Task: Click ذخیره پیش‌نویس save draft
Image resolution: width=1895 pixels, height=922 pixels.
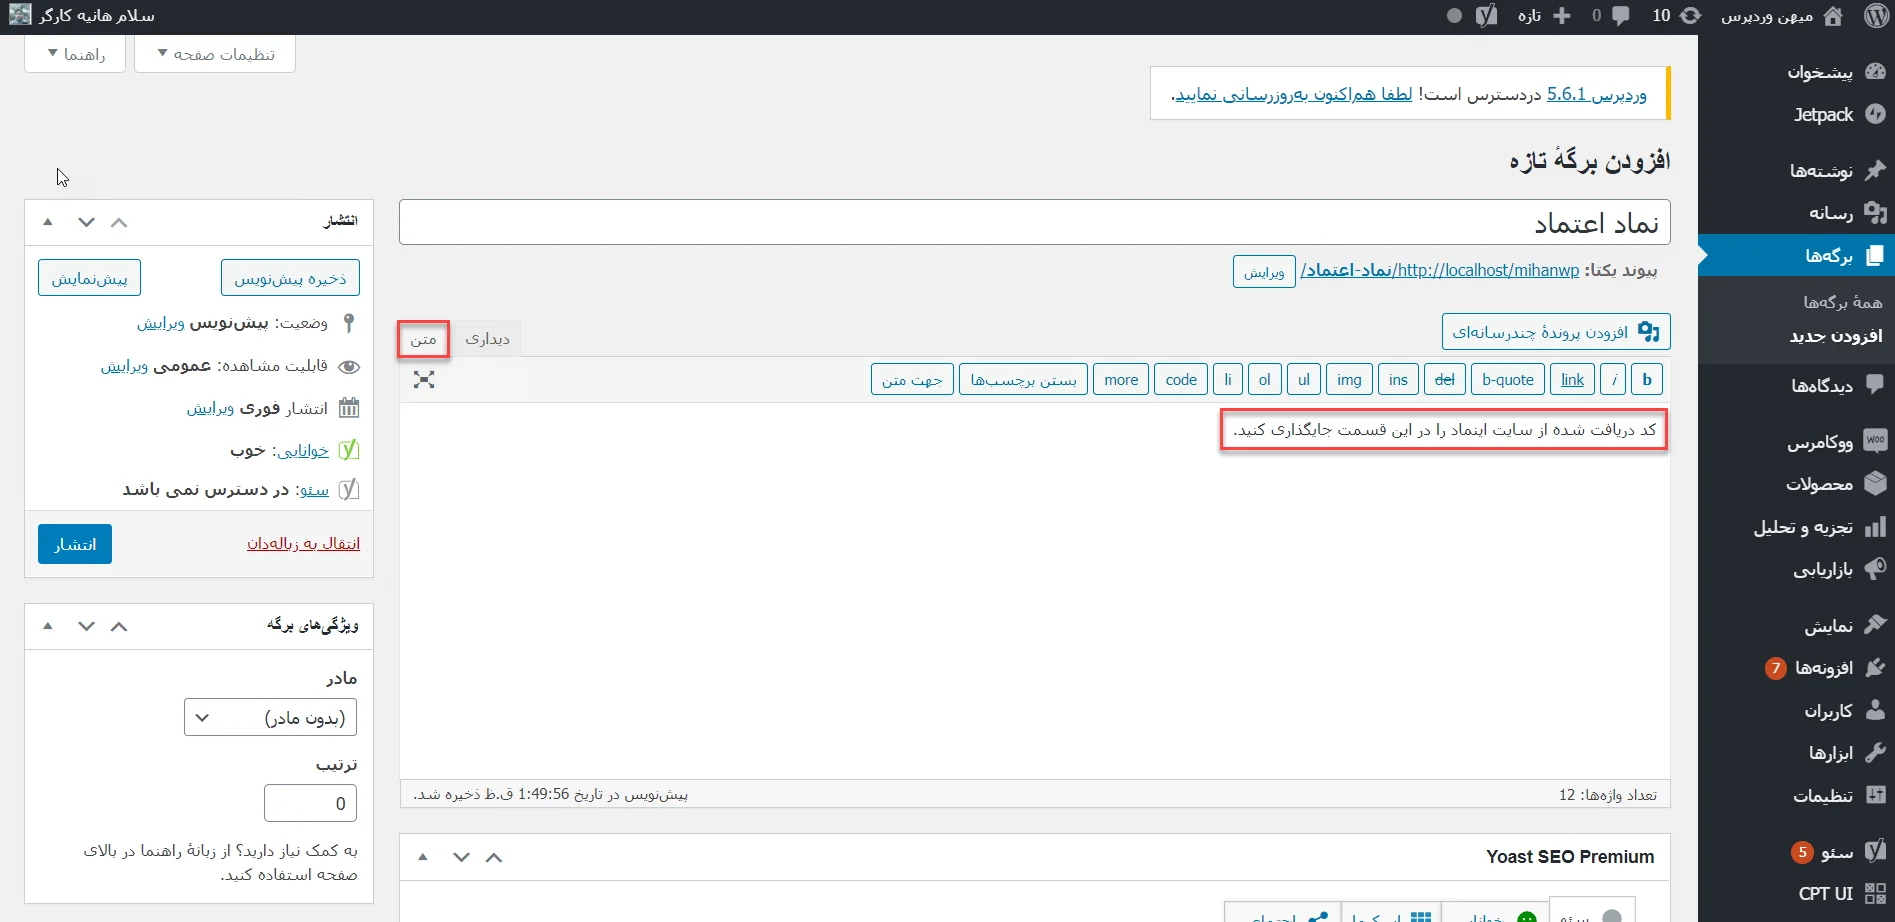Action: click(290, 278)
